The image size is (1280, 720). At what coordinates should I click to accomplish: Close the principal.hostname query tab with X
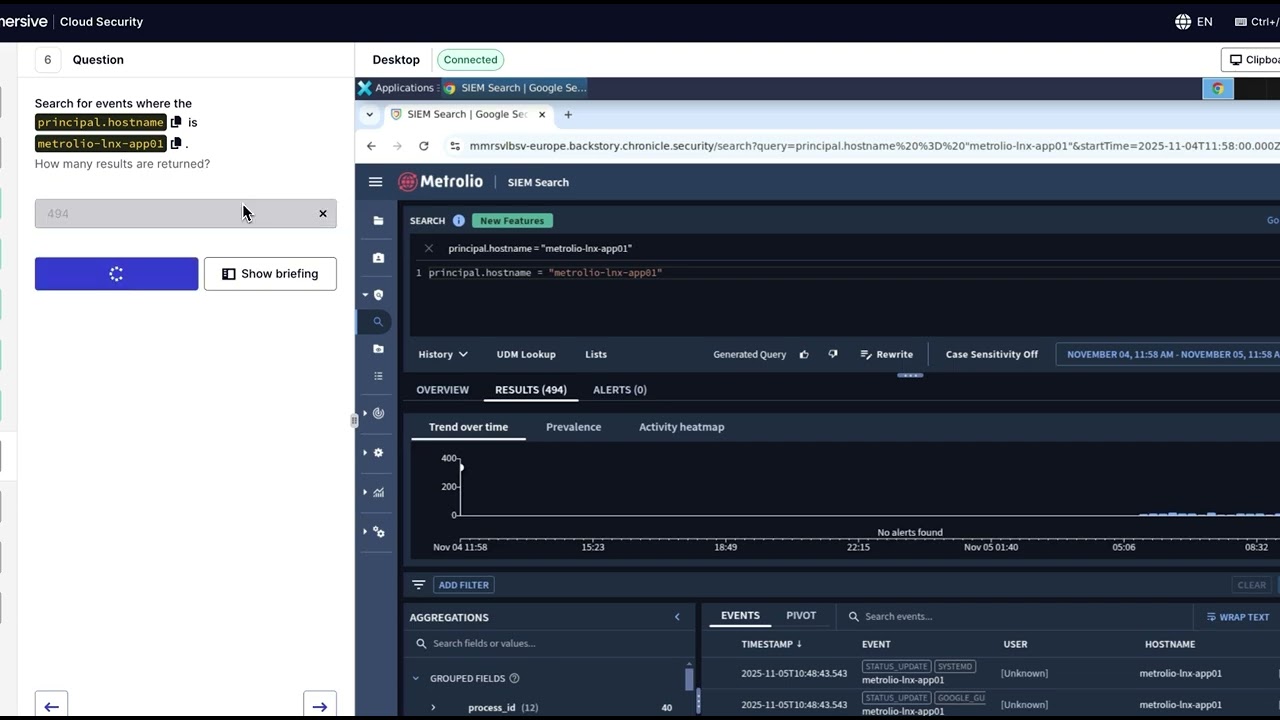428,248
